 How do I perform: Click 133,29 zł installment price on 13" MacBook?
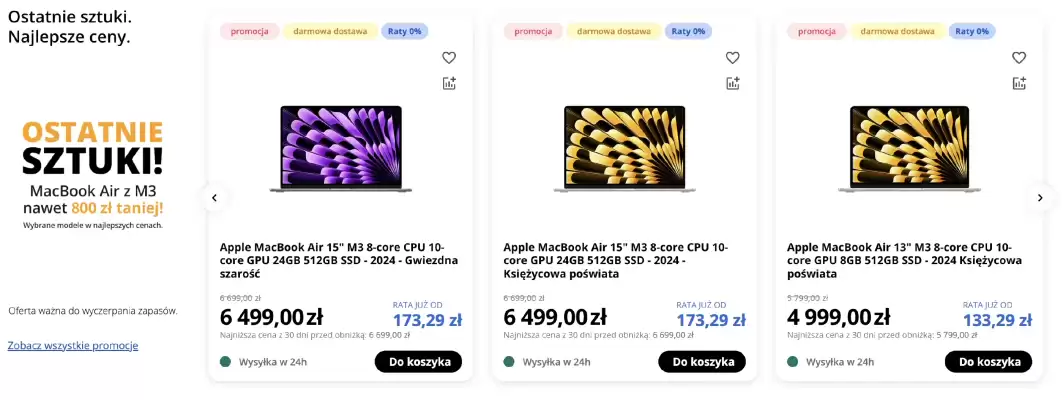click(x=998, y=320)
